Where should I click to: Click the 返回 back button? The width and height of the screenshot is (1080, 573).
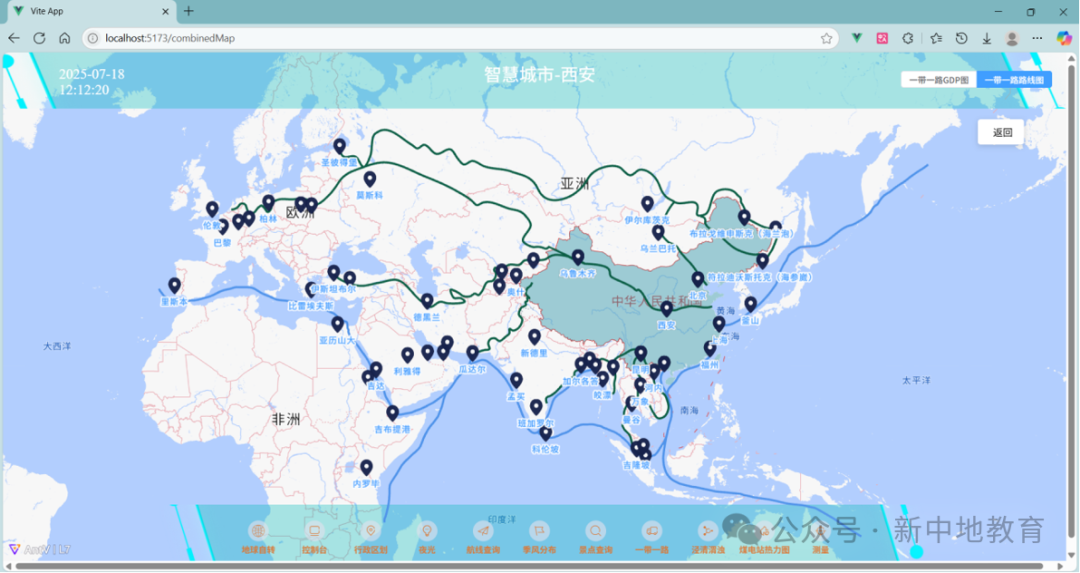(1001, 132)
